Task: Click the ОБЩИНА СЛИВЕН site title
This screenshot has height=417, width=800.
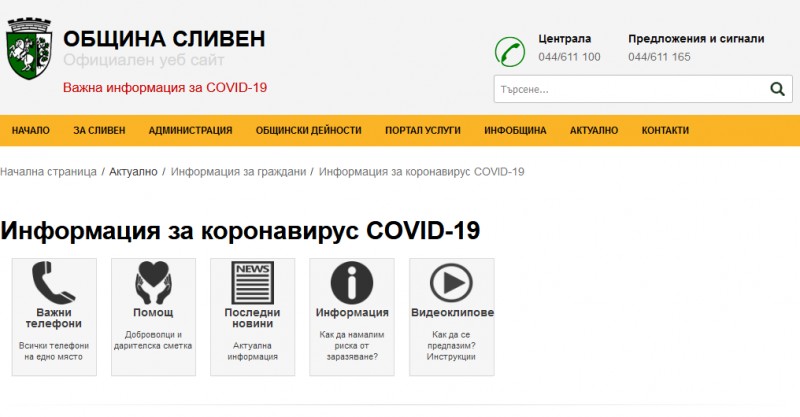Action: click(164, 39)
